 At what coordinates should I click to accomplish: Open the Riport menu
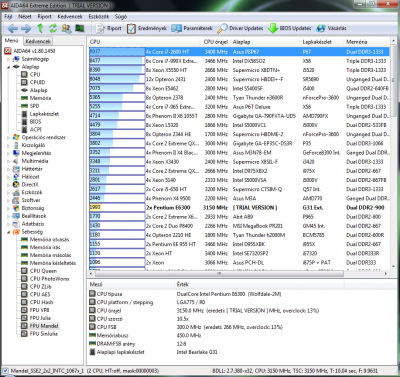[44, 16]
